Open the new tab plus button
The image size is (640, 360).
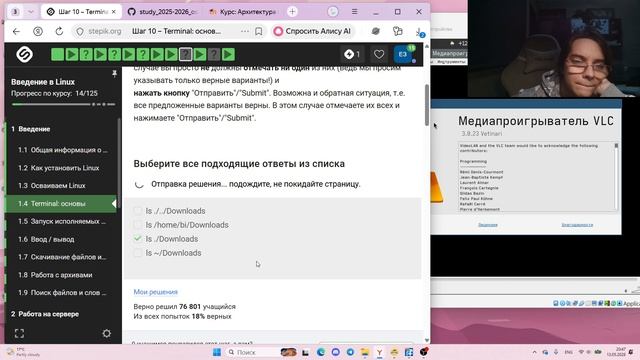[x=292, y=12]
